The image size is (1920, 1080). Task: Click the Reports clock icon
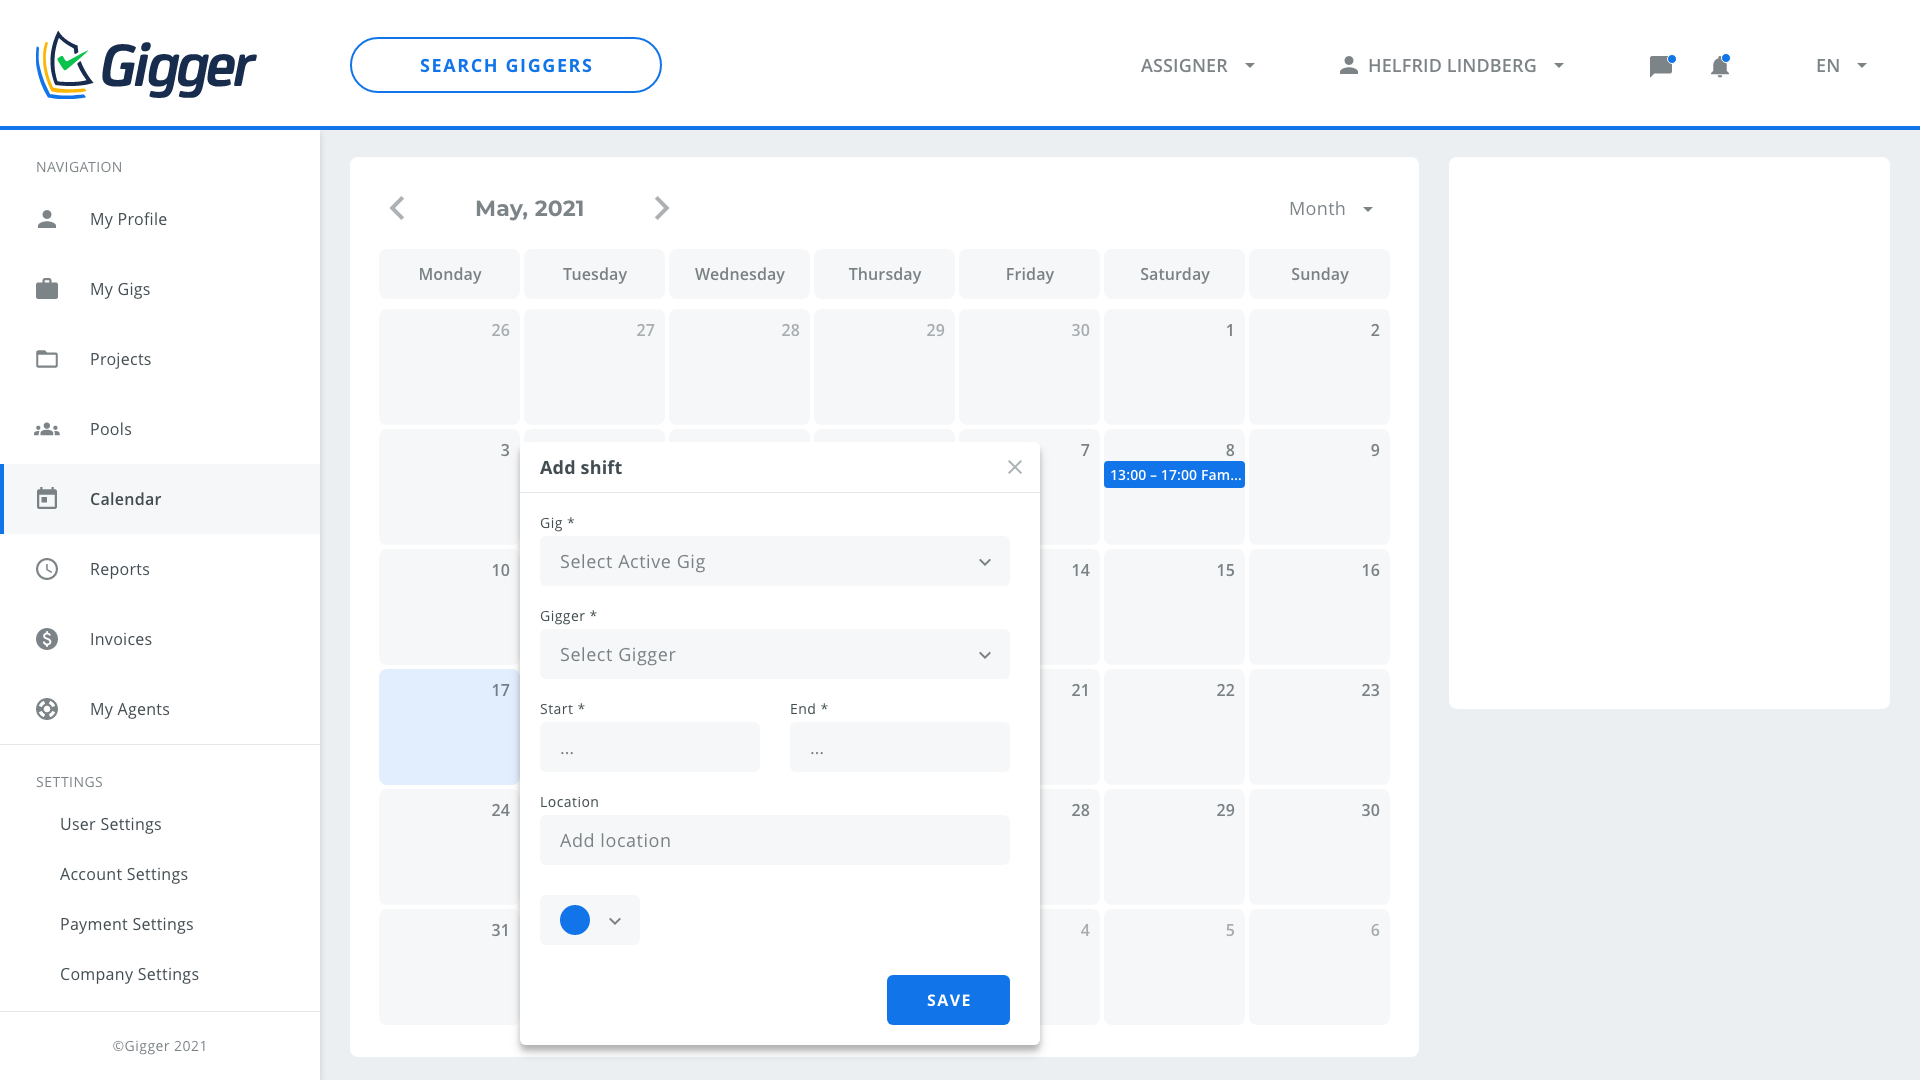pos(47,569)
